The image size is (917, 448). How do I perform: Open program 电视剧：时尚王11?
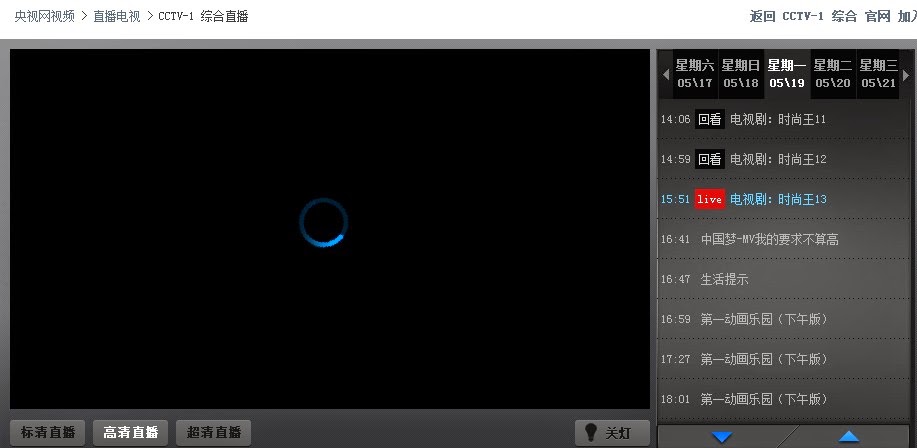778,119
